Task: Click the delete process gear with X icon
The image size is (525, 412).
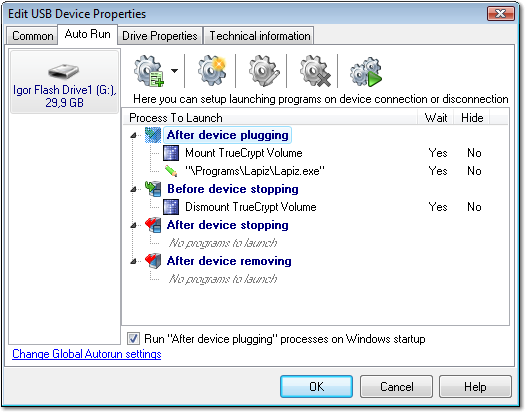Action: pyautogui.click(x=315, y=71)
